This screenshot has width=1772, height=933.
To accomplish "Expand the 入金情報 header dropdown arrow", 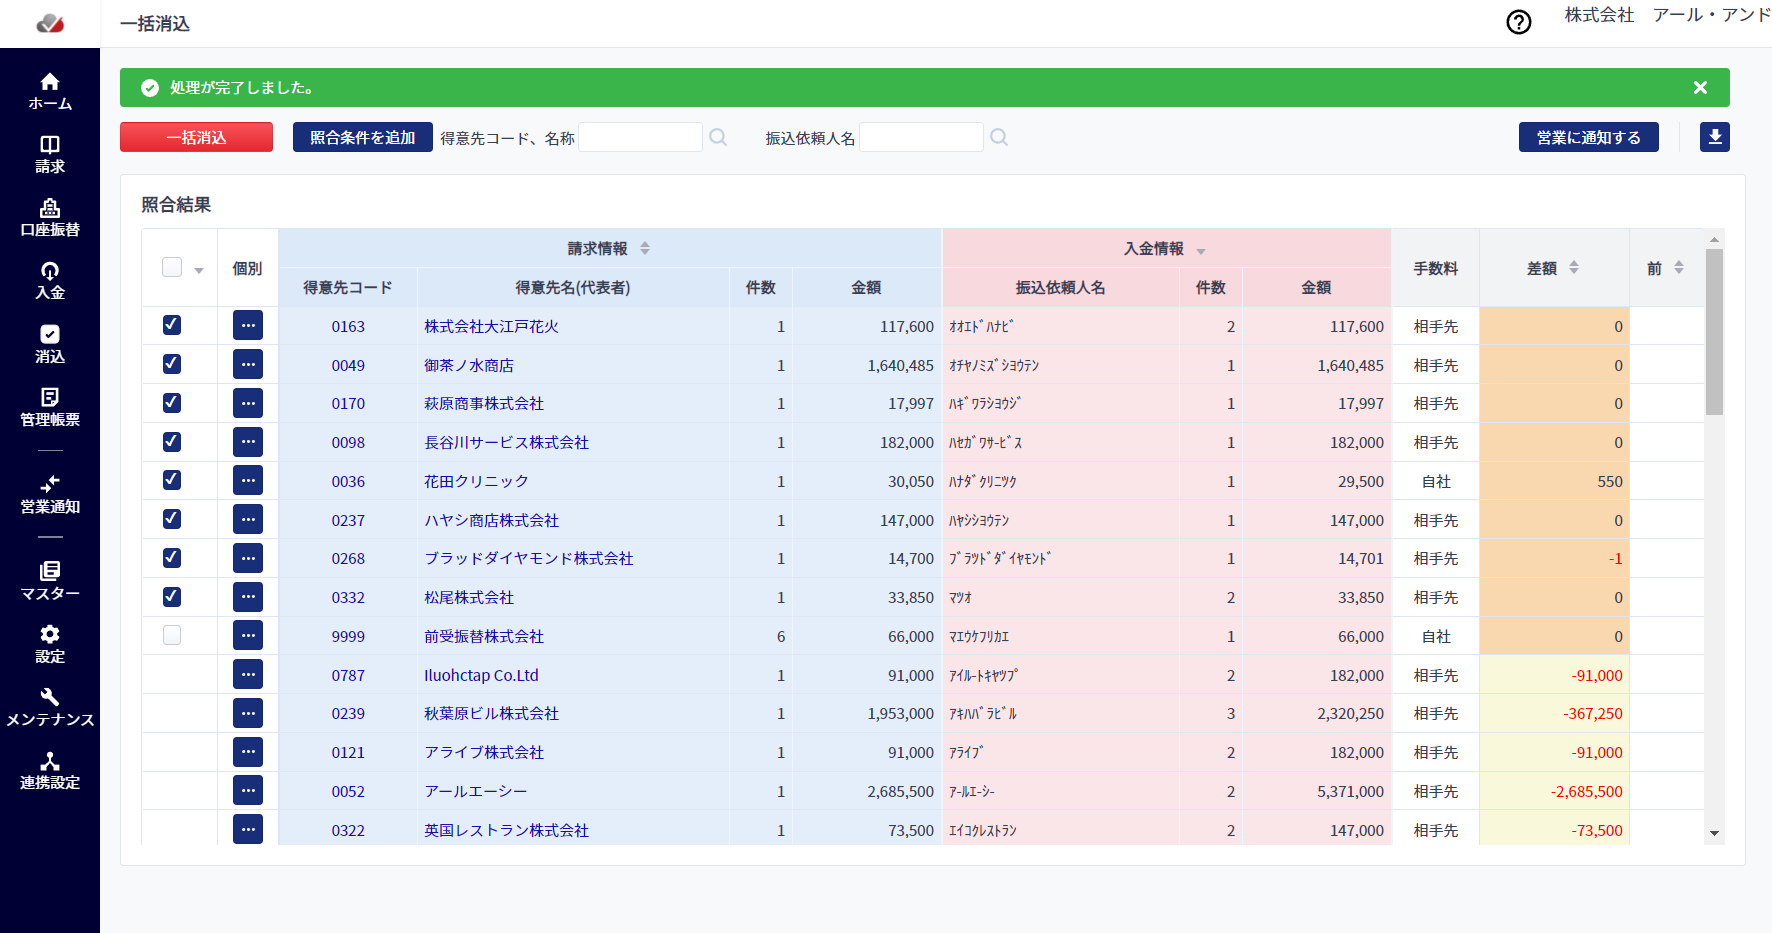I will (x=1201, y=251).
